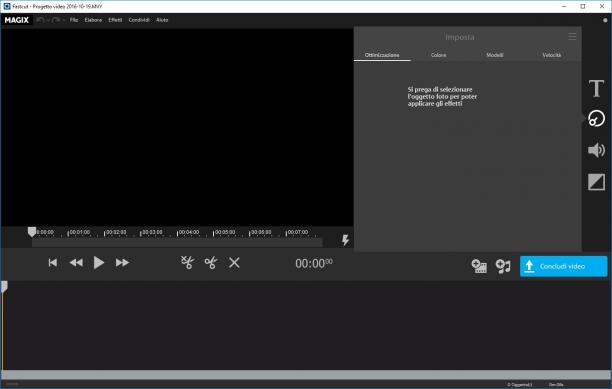612x389 pixels.
Task: Click the undo arrow icon
Action: (x=40, y=20)
